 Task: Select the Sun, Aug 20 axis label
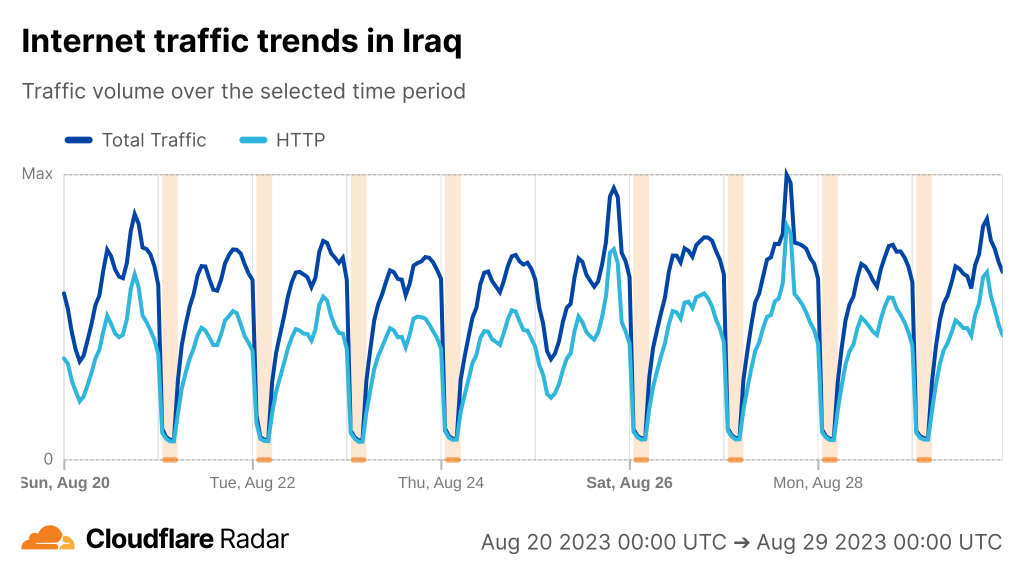[x=64, y=482]
